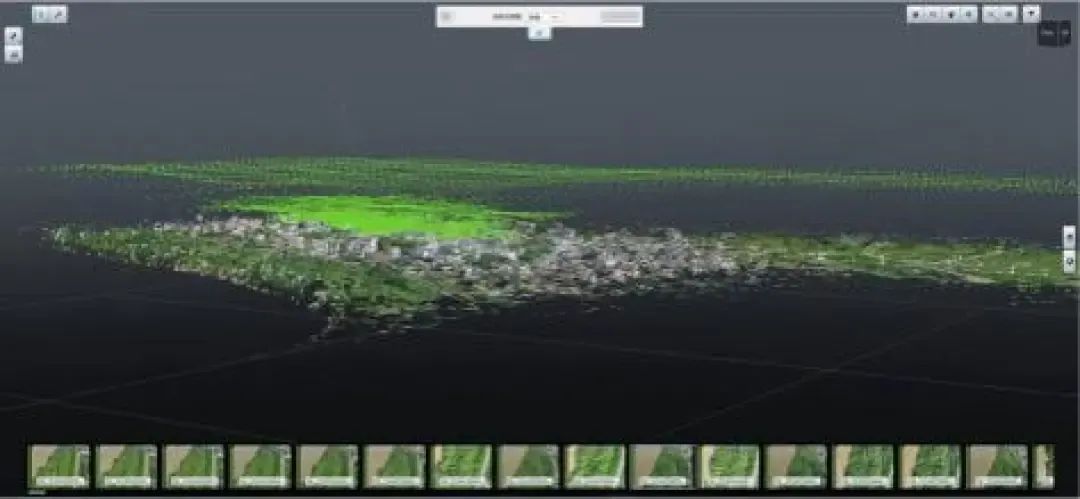Click the round icon in the top center panel
The image size is (1080, 499).
click(447, 16)
